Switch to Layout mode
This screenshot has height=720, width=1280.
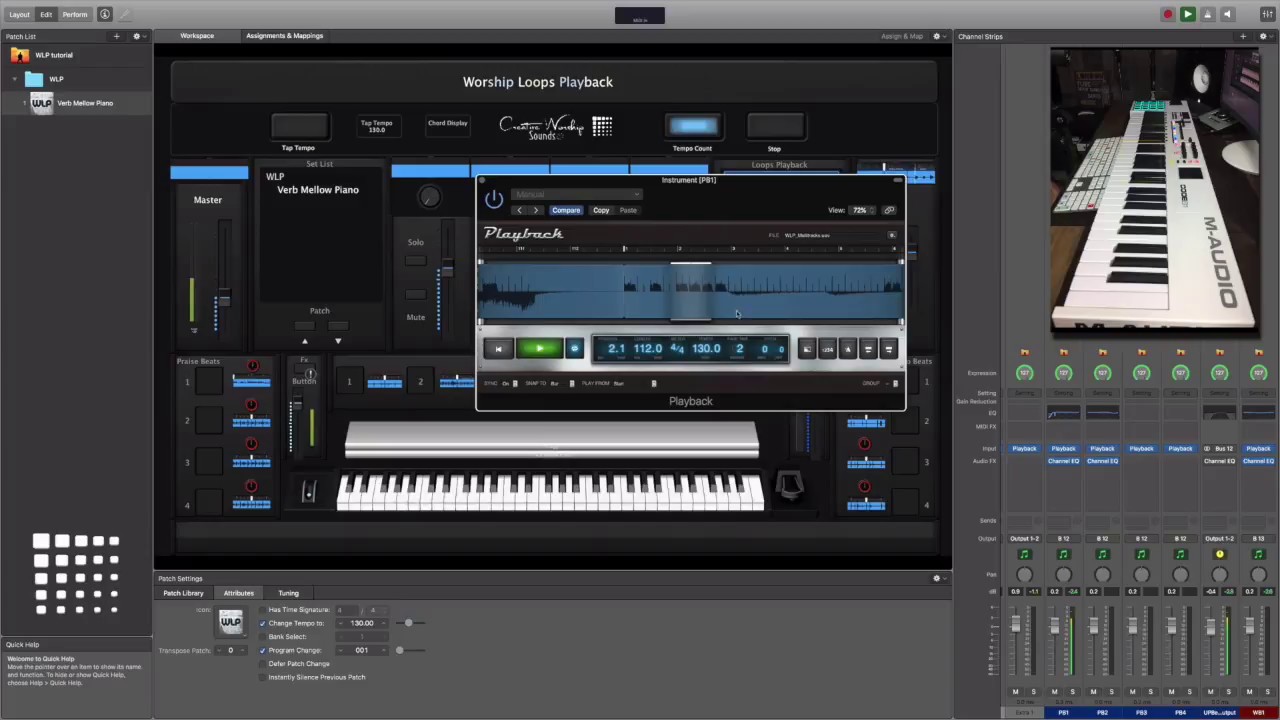coord(19,14)
